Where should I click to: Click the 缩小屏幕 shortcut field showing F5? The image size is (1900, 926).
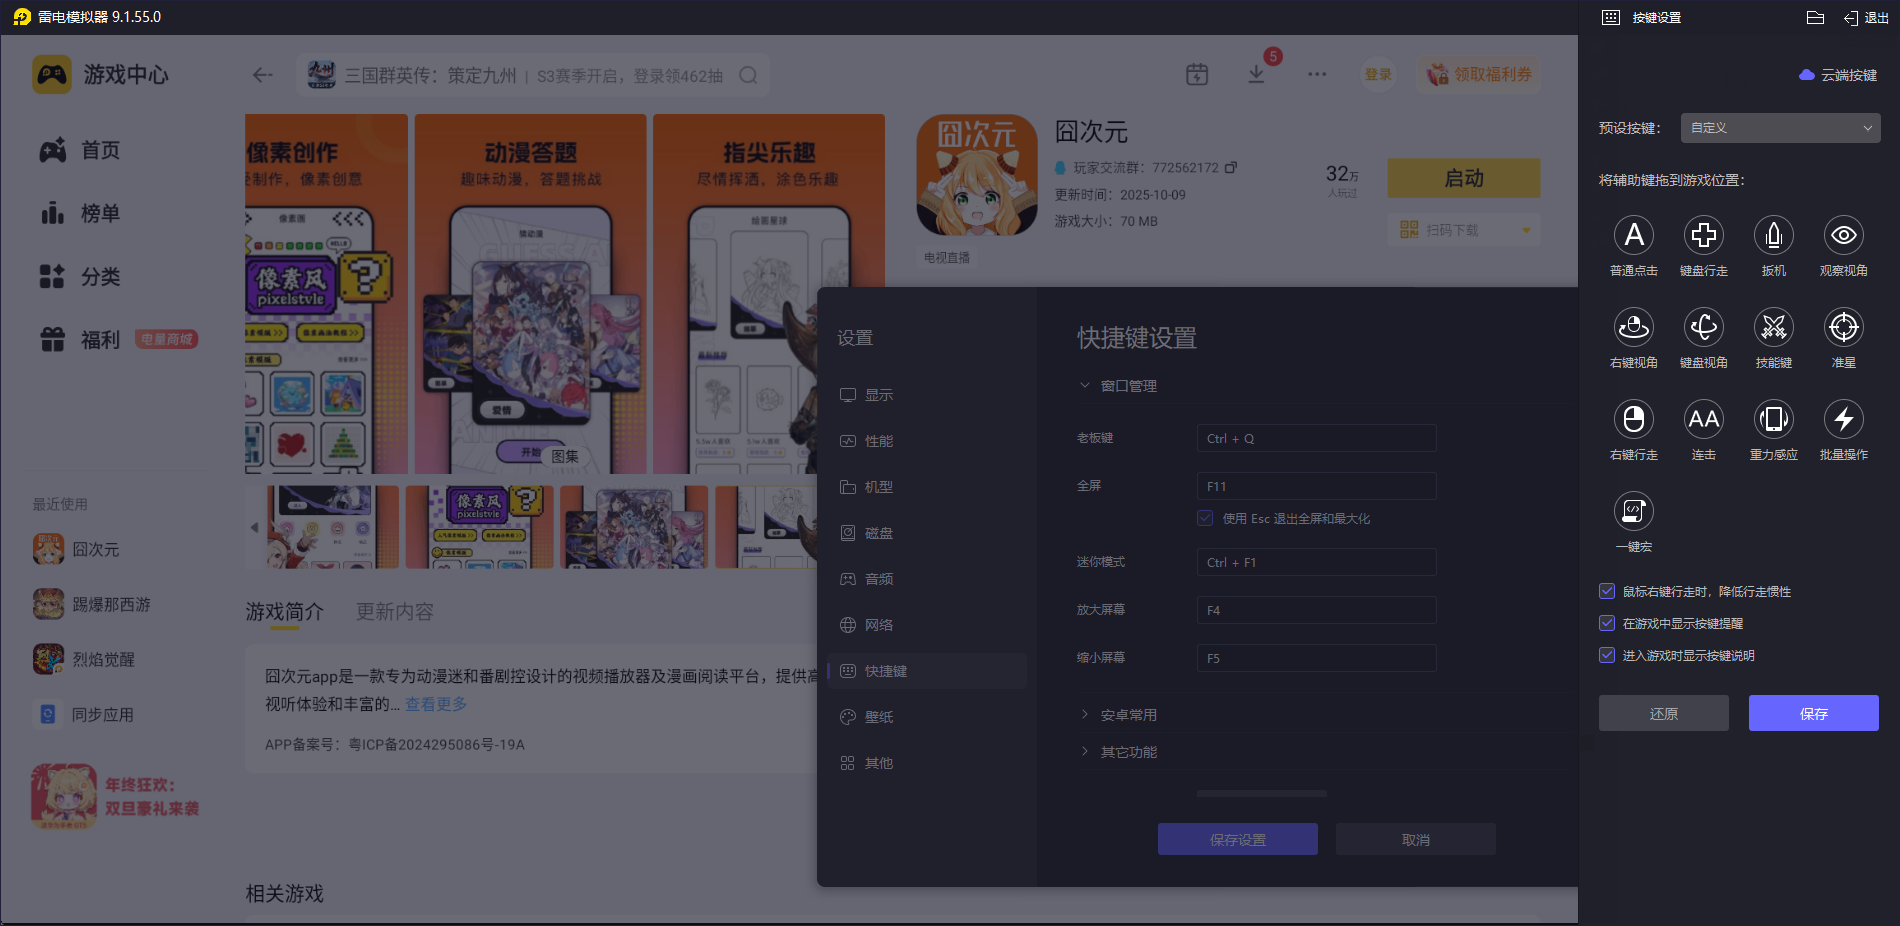click(x=1317, y=659)
